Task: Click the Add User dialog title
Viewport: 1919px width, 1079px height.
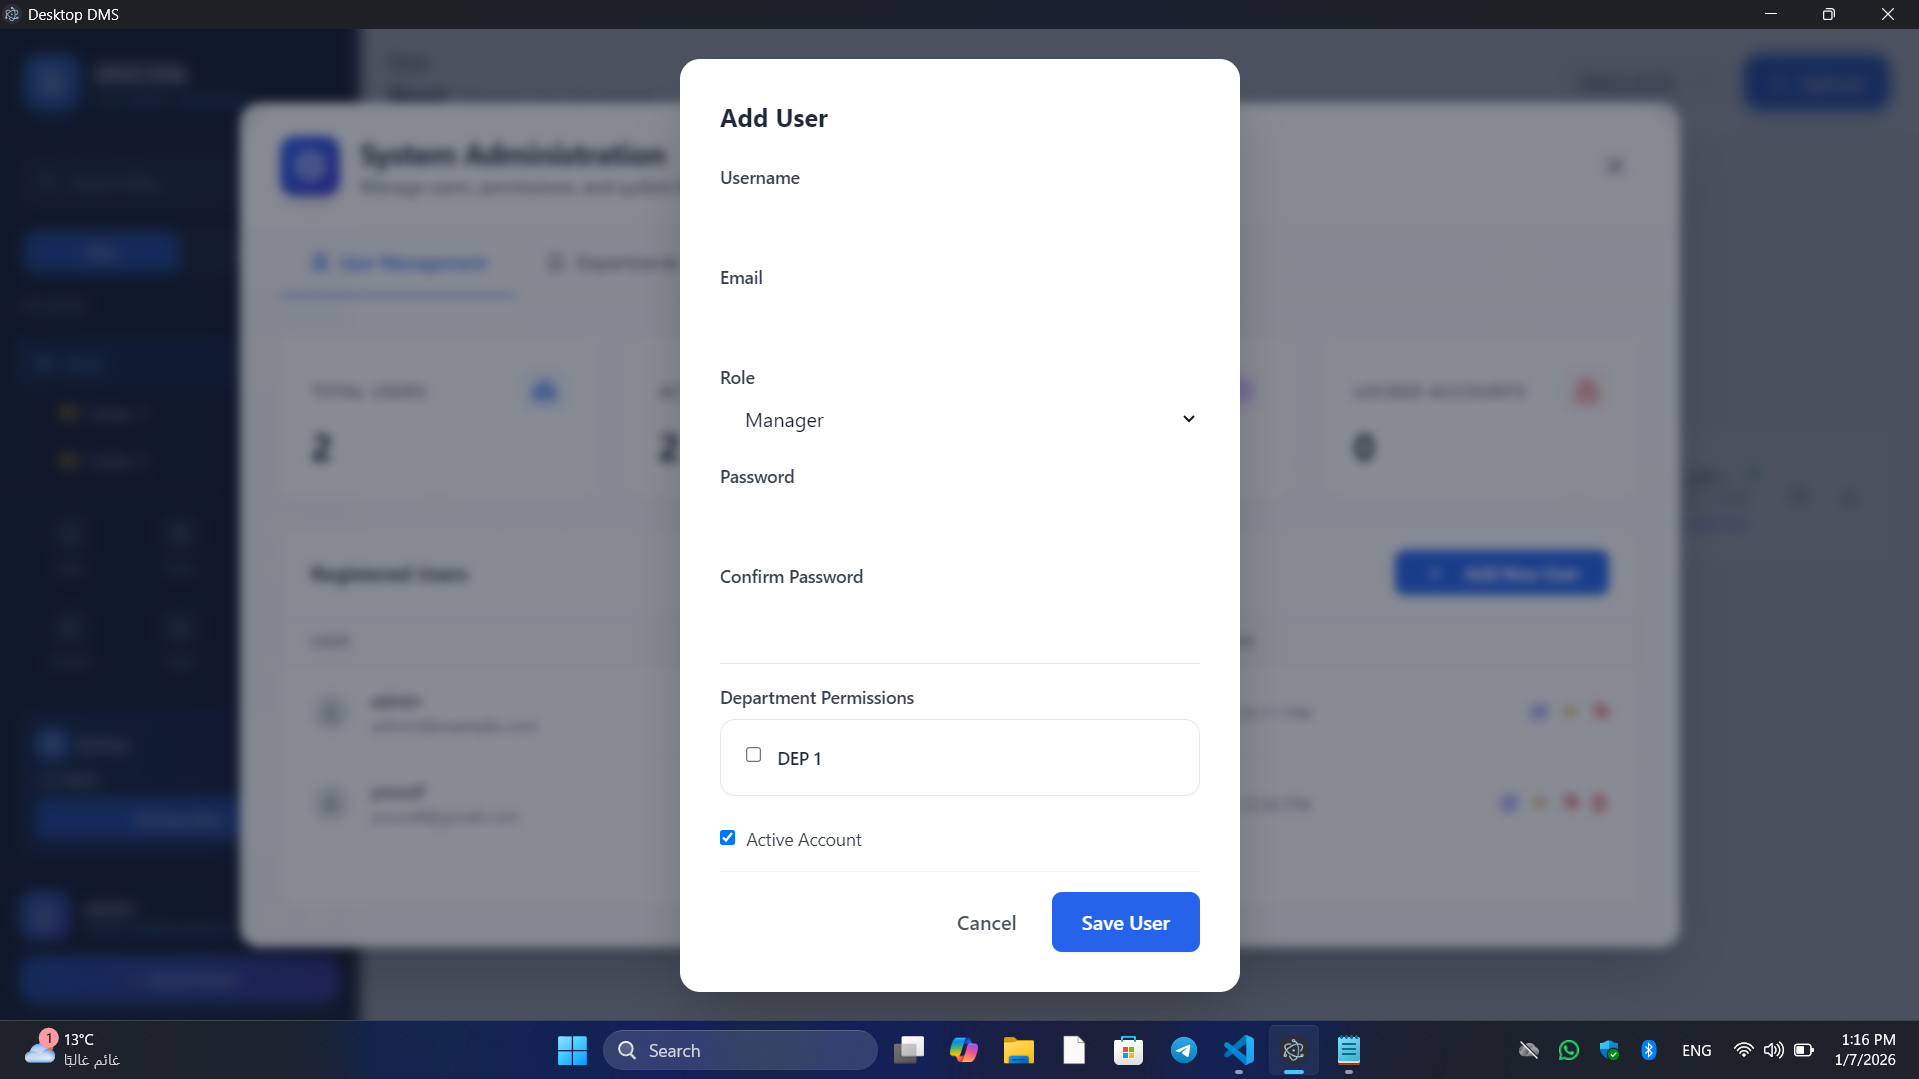Action: (x=774, y=118)
